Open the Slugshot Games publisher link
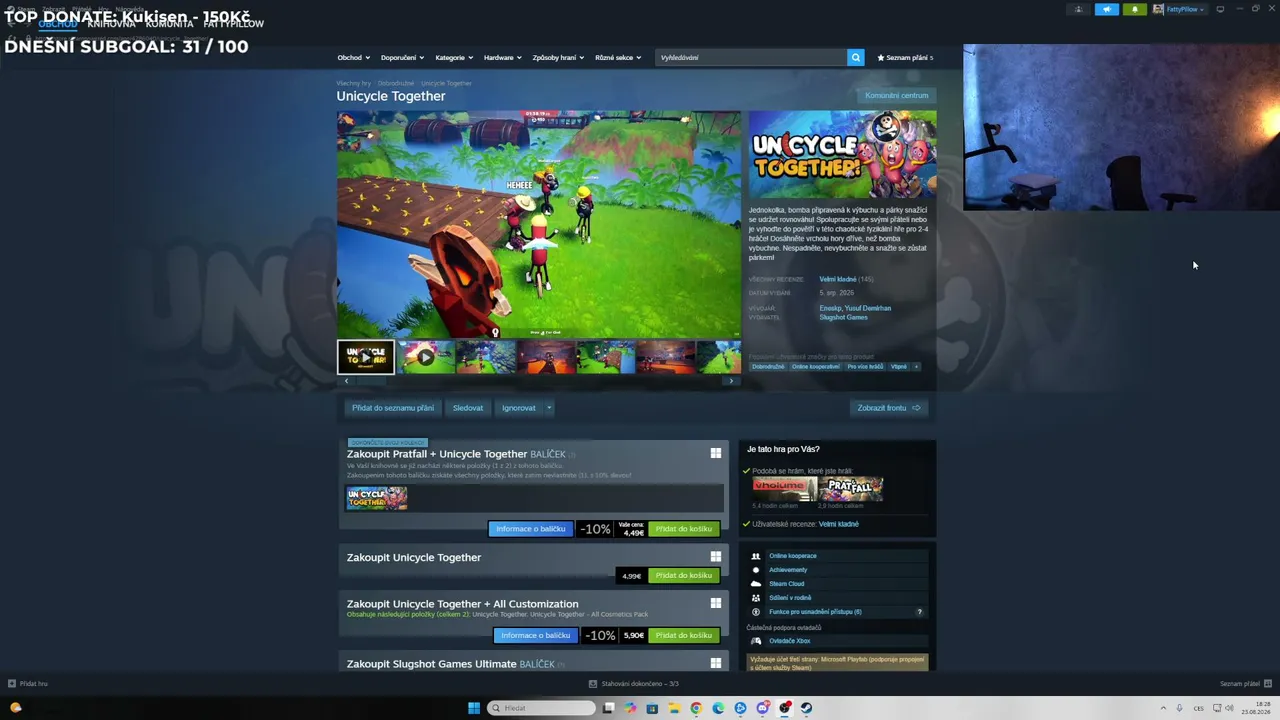This screenshot has height=720, width=1280. point(844,317)
